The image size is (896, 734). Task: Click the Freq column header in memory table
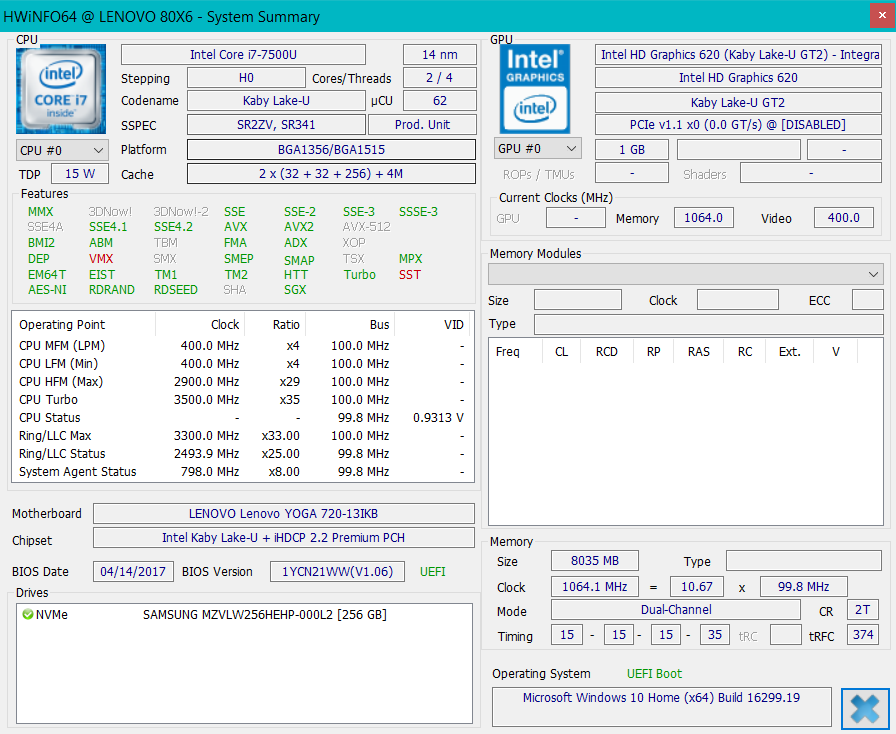click(508, 352)
